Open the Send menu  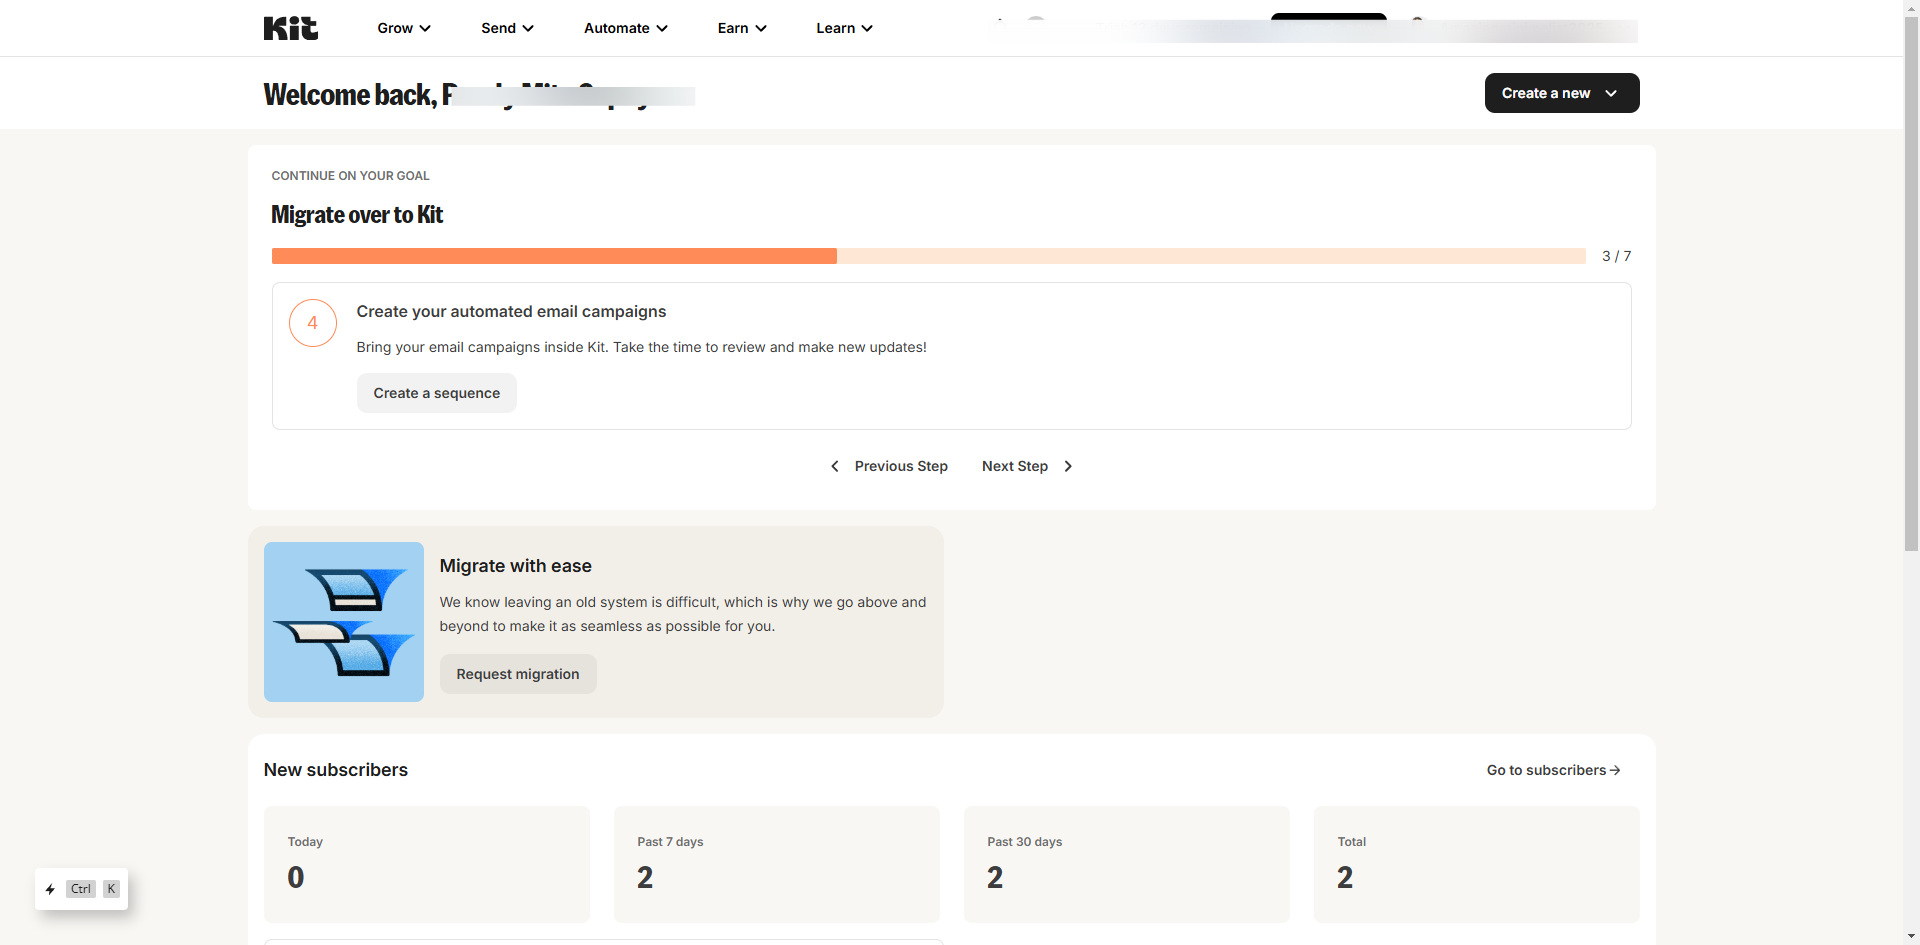pyautogui.click(x=507, y=28)
